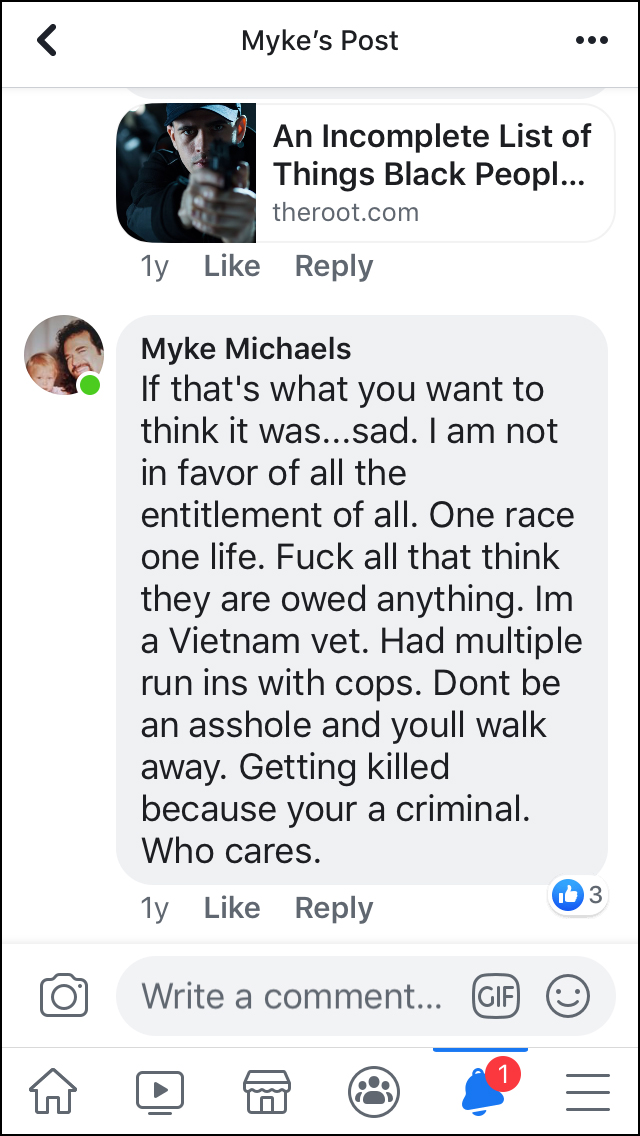
Task: Go to the Home tab
Action: click(54, 1092)
